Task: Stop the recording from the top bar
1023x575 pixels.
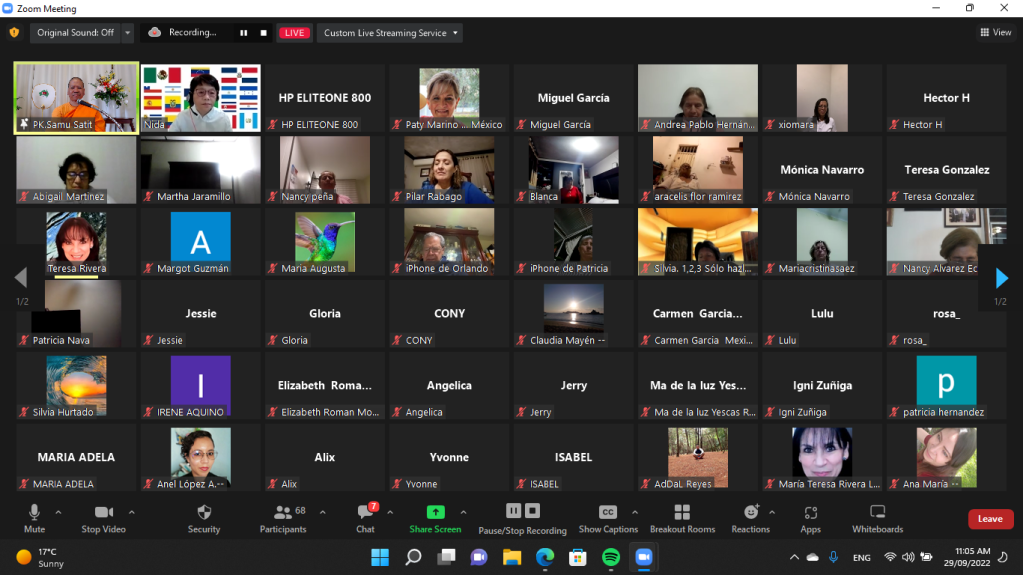Action: pos(264,33)
